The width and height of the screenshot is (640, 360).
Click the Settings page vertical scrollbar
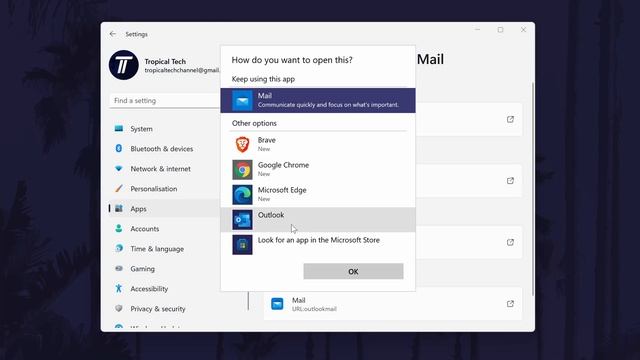pos(532,189)
